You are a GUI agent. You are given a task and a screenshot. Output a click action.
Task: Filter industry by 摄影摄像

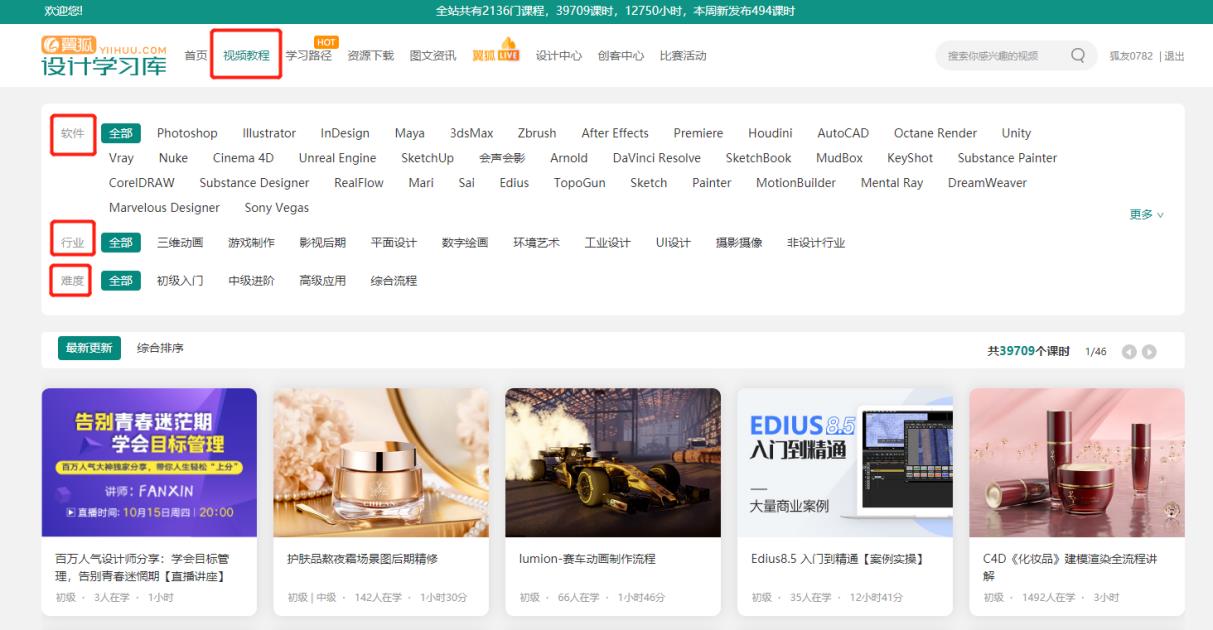click(739, 243)
